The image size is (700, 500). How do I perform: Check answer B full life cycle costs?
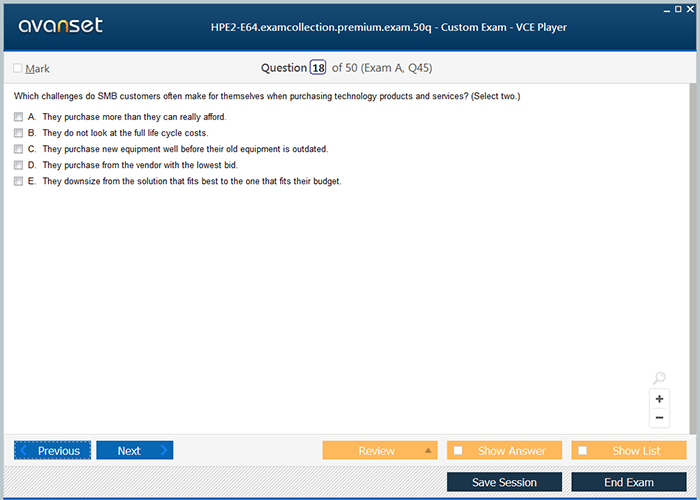coord(18,133)
